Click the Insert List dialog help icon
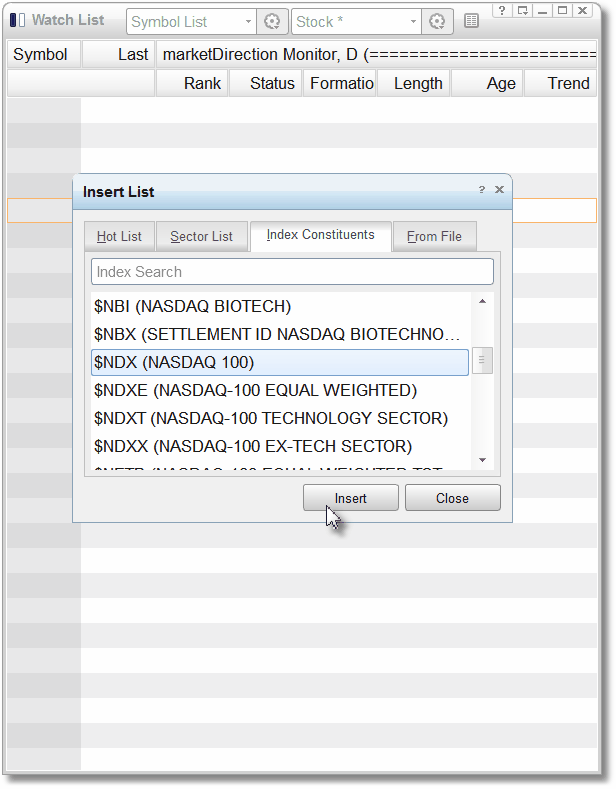616x789 pixels. click(482, 190)
